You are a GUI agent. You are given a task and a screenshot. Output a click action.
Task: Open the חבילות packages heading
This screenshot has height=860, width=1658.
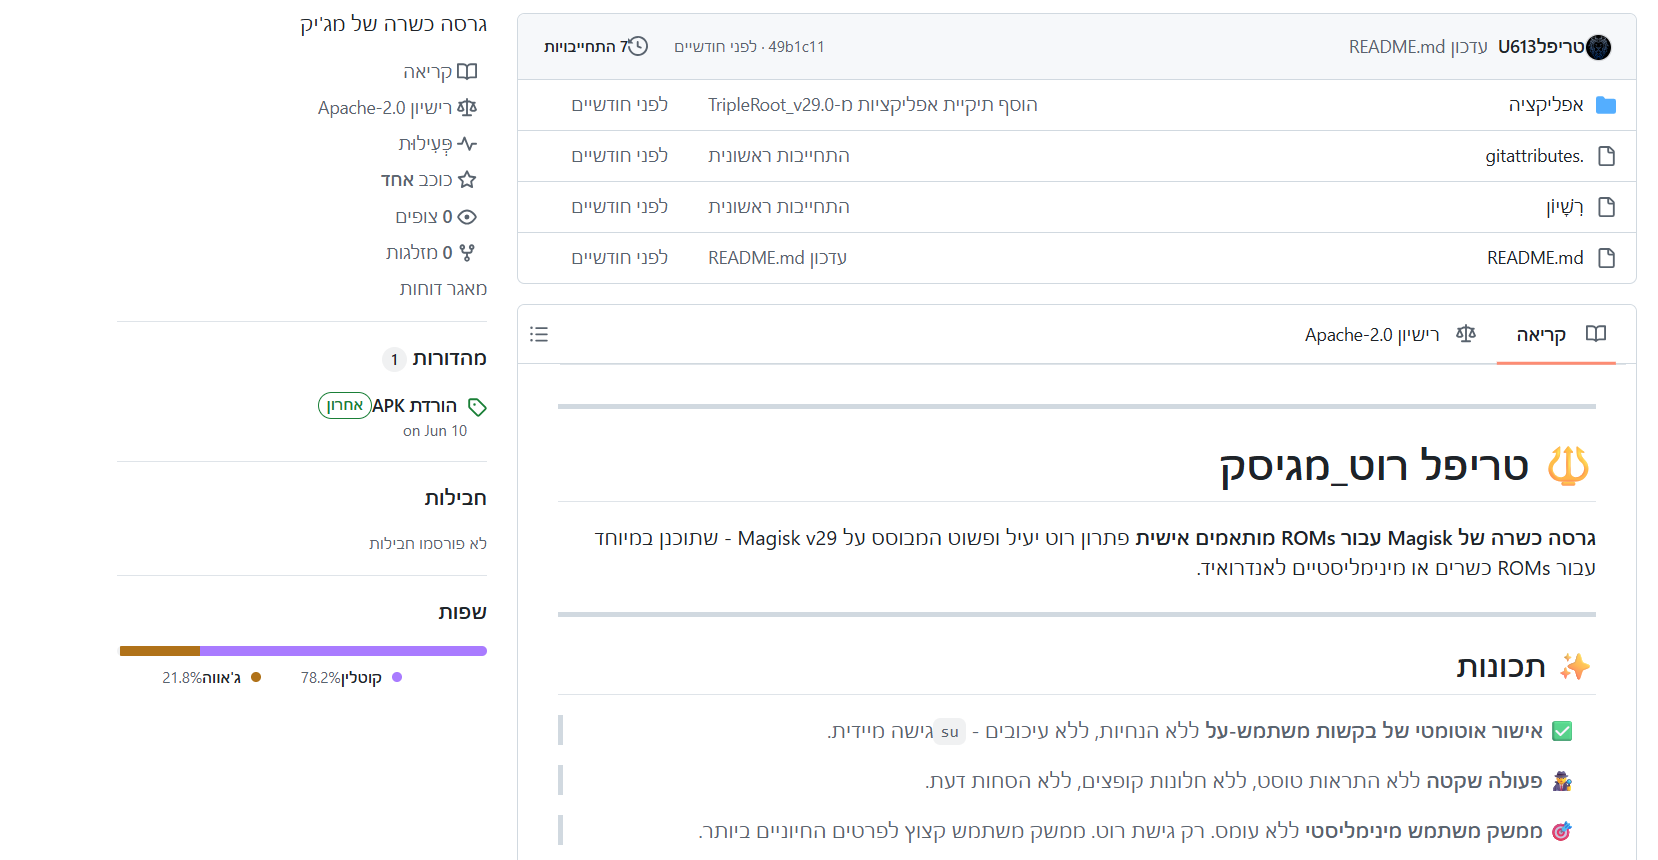(x=455, y=498)
